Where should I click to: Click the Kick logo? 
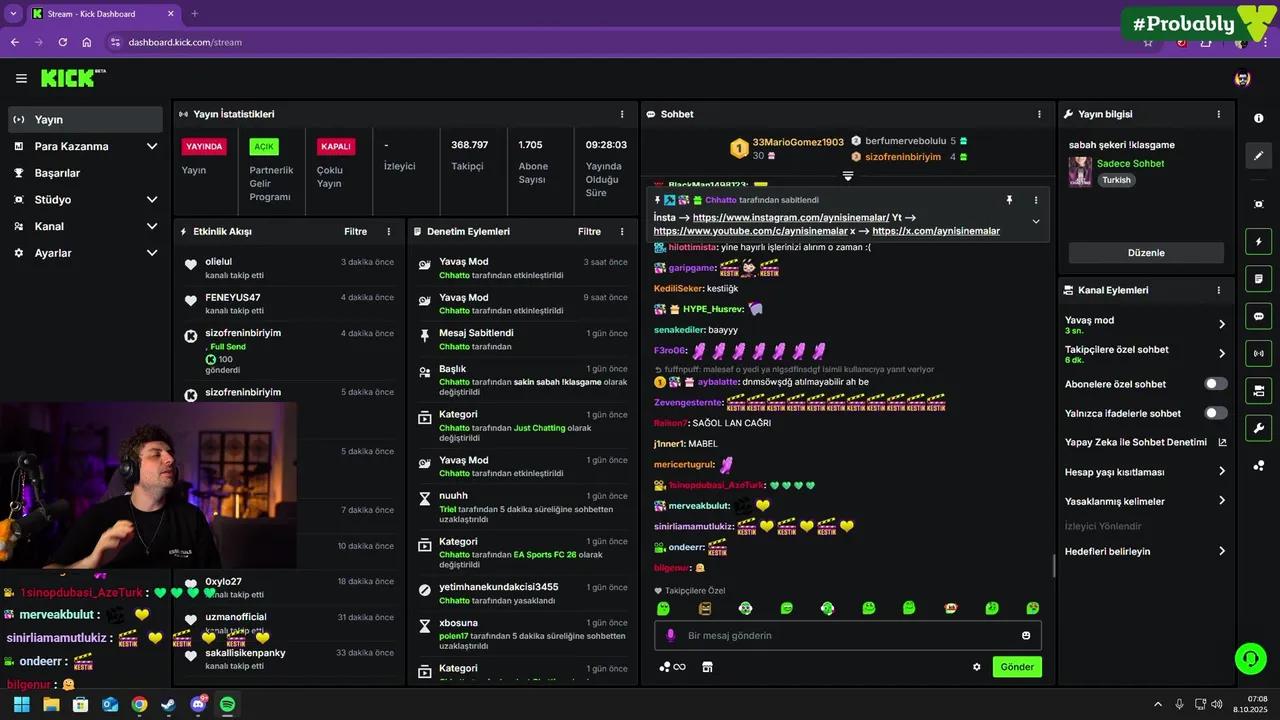coord(73,78)
